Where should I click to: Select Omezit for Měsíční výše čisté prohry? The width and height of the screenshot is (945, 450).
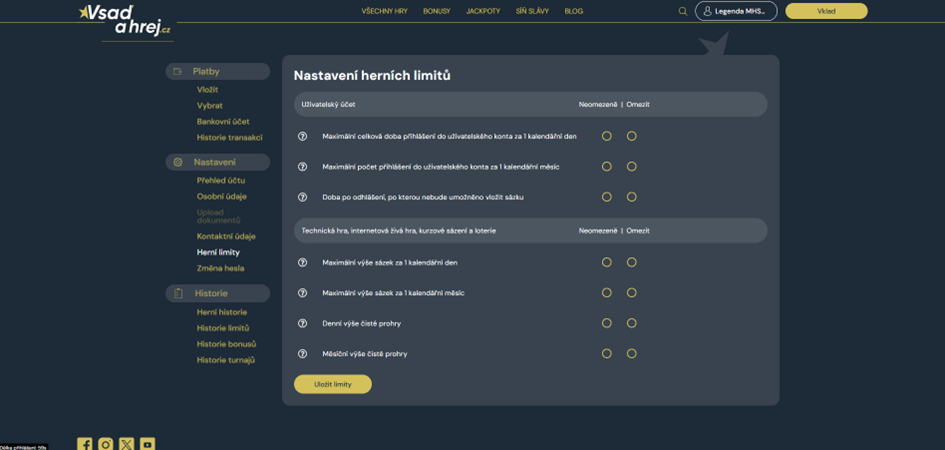(x=632, y=354)
